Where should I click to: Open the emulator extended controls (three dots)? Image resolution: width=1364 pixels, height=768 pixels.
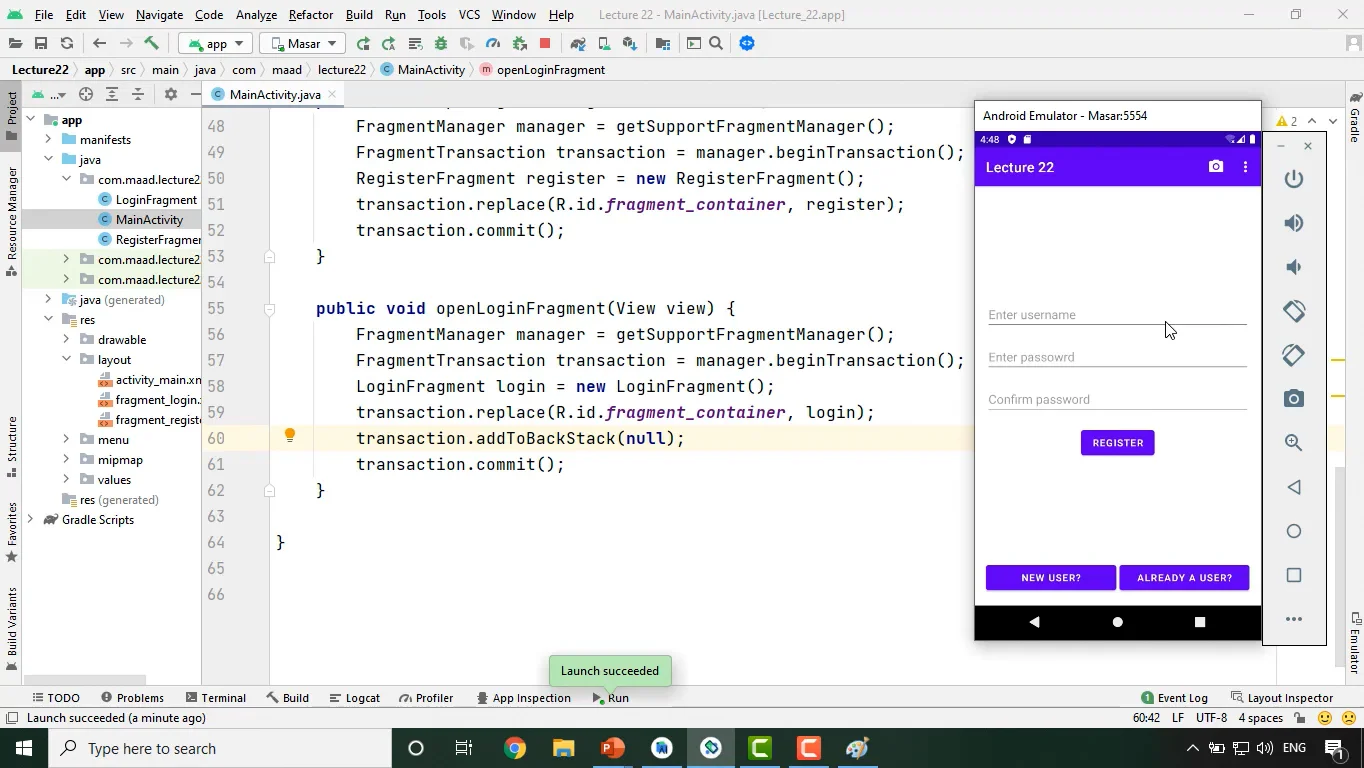point(1294,619)
